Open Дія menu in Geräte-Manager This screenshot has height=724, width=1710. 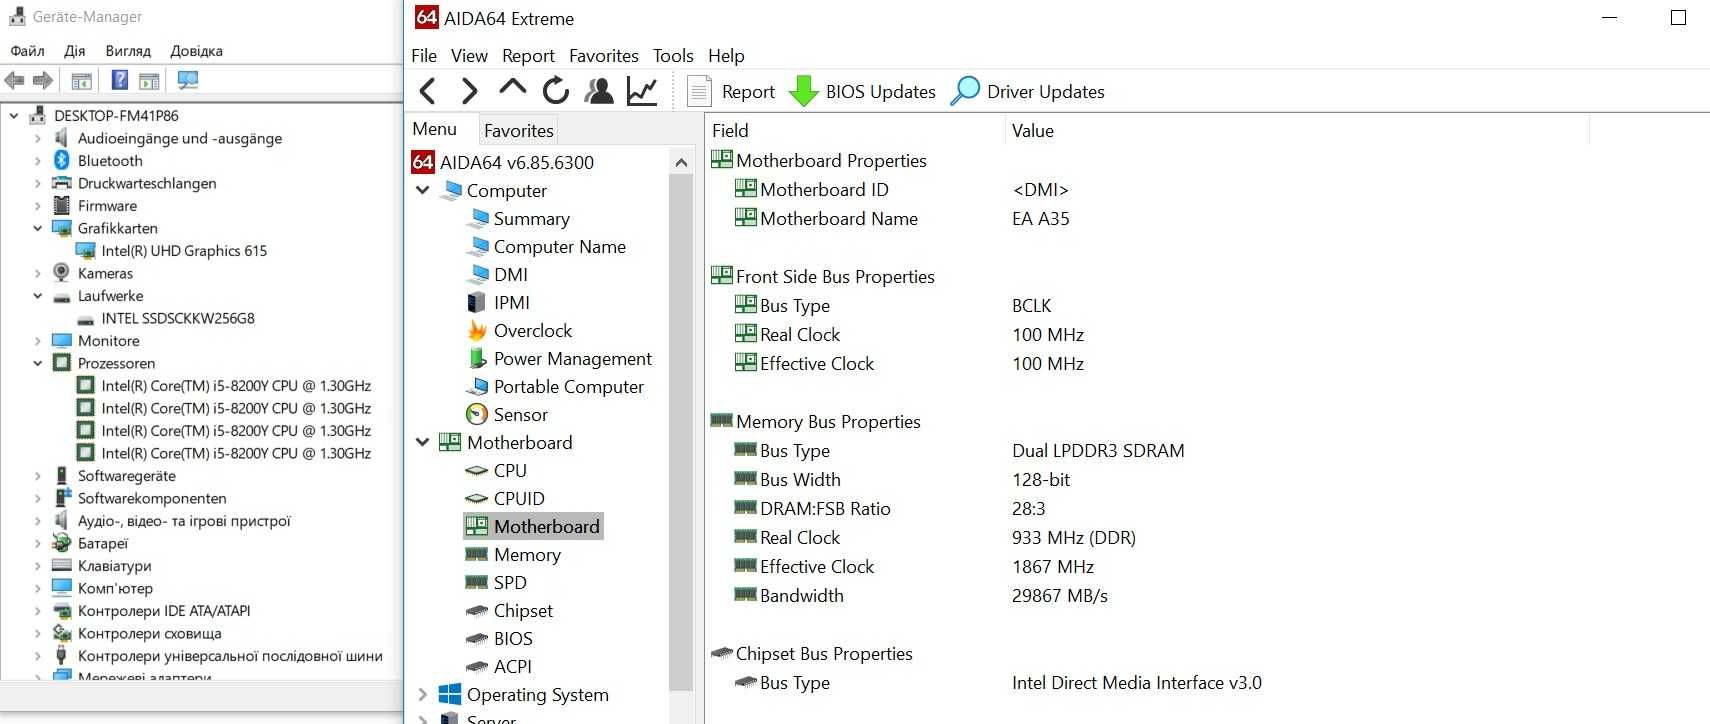[x=75, y=50]
